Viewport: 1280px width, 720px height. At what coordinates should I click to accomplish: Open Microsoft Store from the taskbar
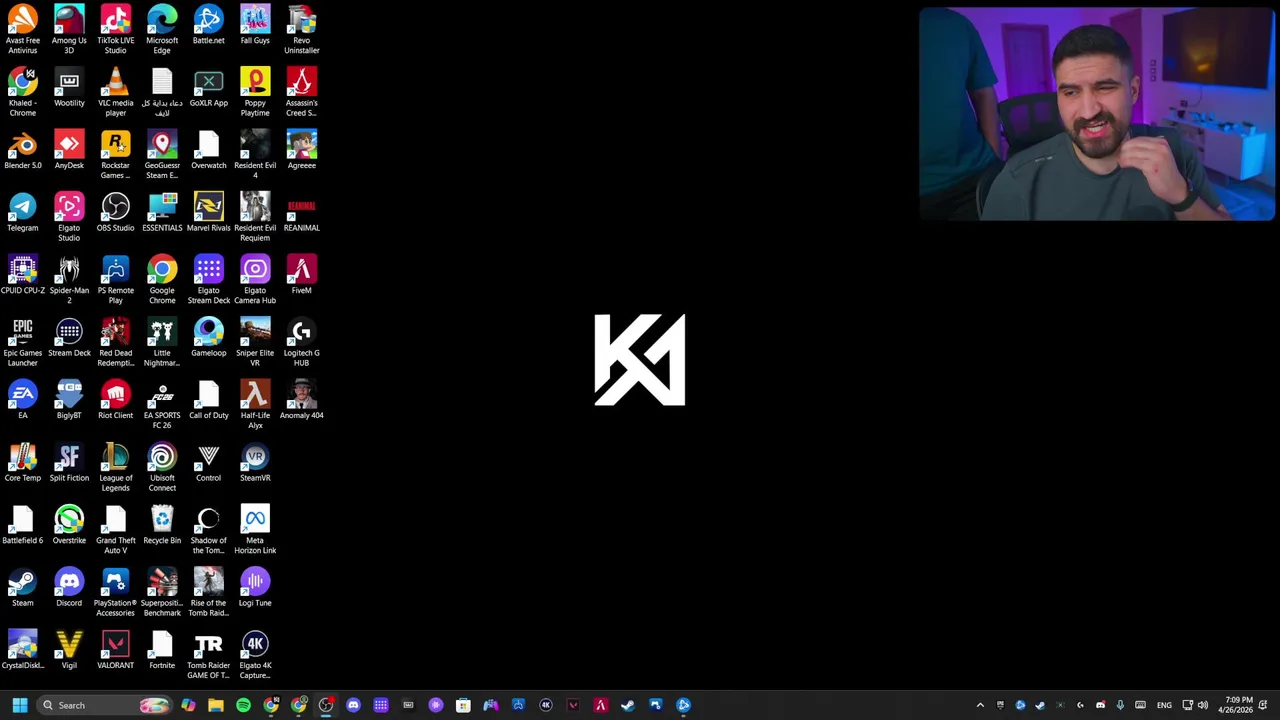[x=463, y=705]
